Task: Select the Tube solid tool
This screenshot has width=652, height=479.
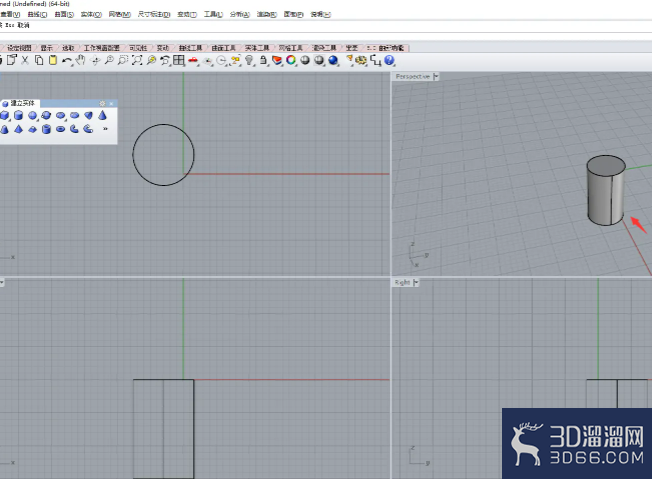Action: coord(47,129)
